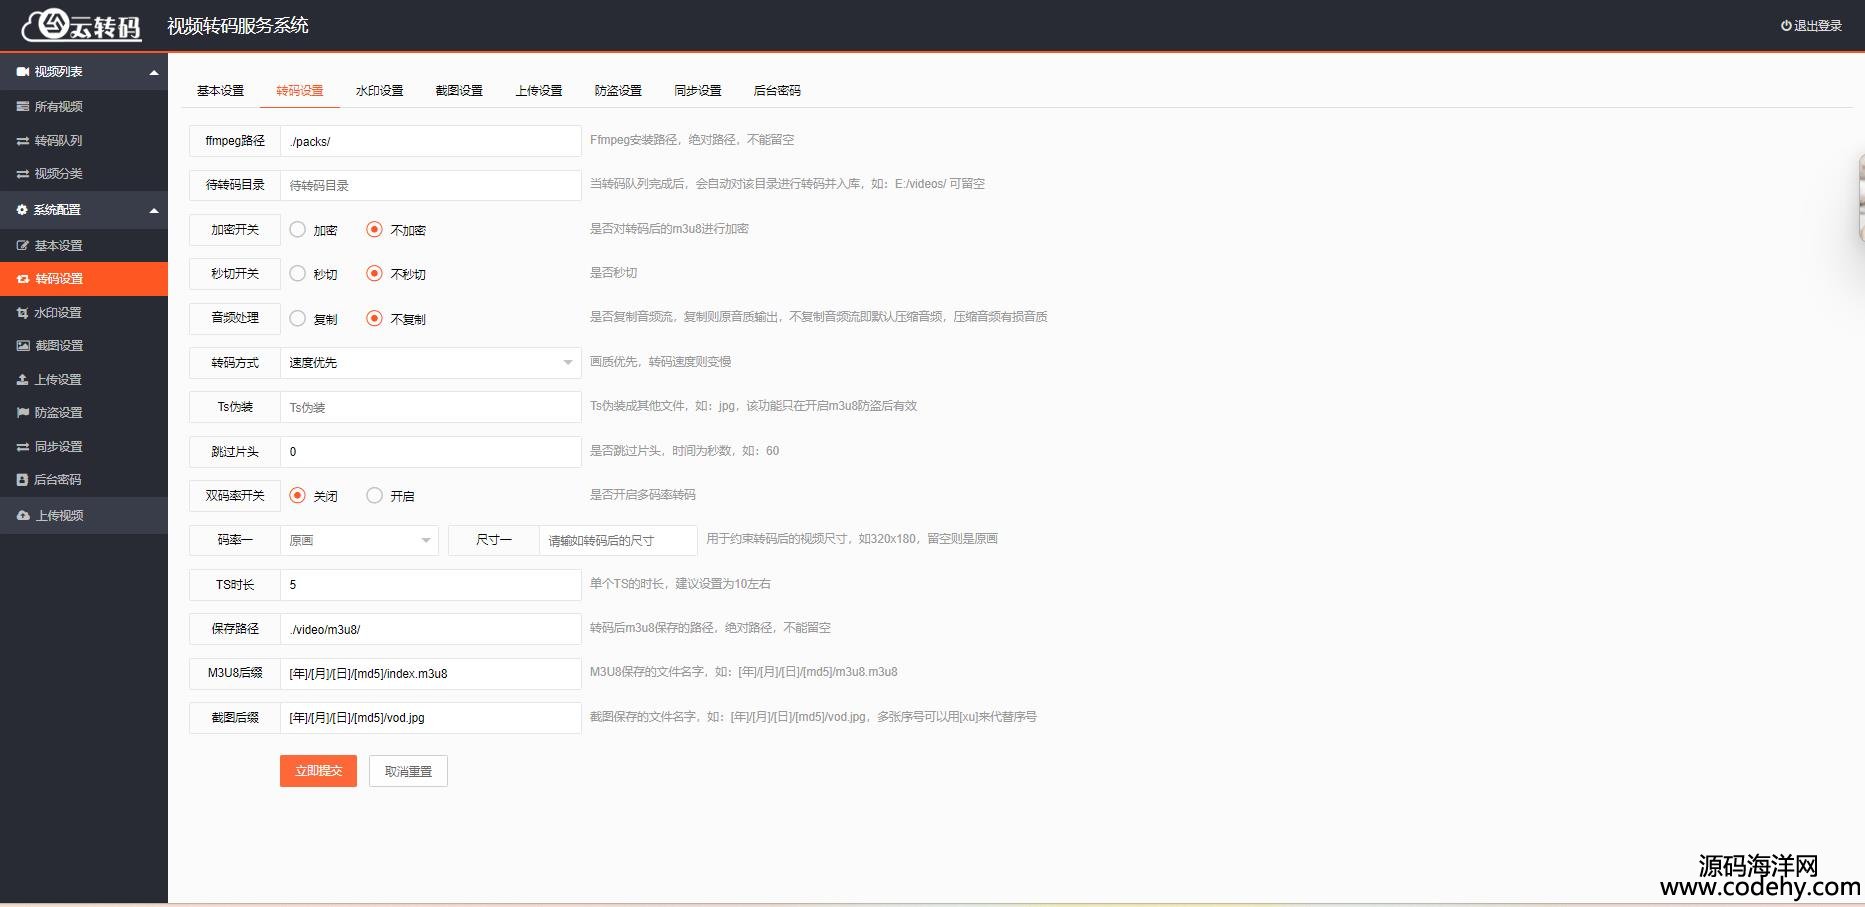Screen dimensions: 1865x907
Task: Open 所有视频 in the sidebar
Action: point(84,107)
